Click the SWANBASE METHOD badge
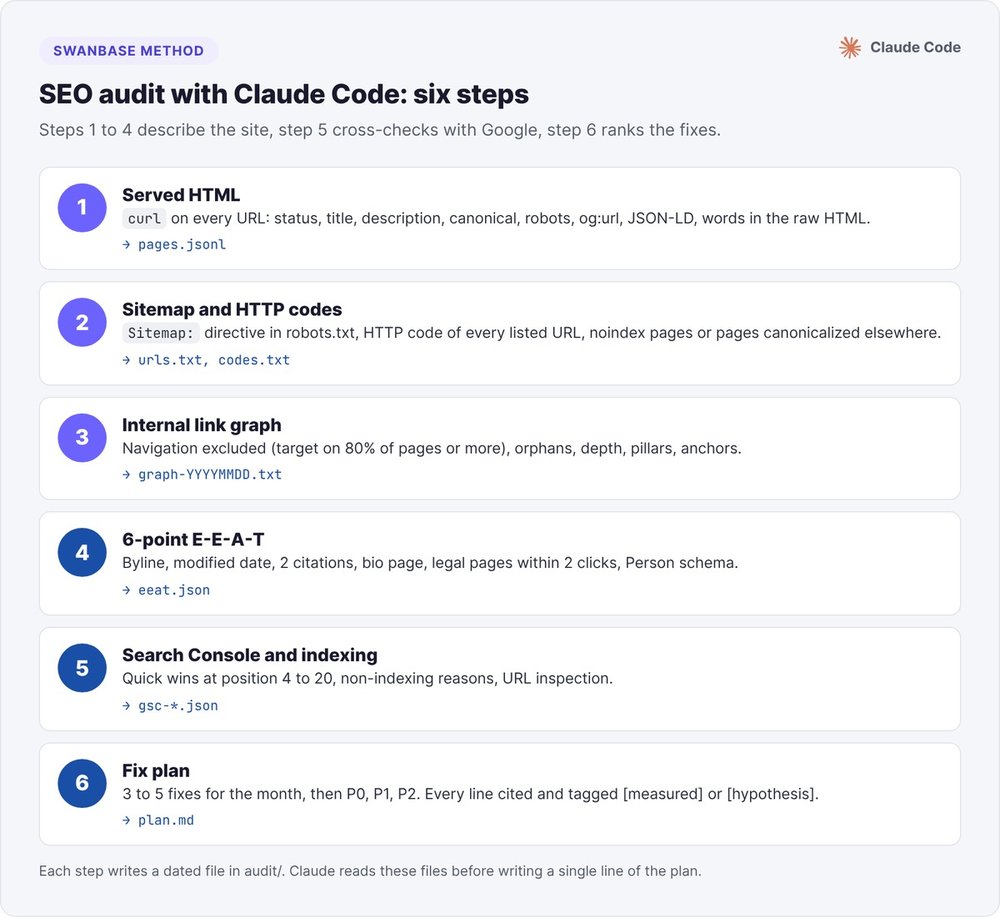The image size is (1000, 918). [129, 51]
